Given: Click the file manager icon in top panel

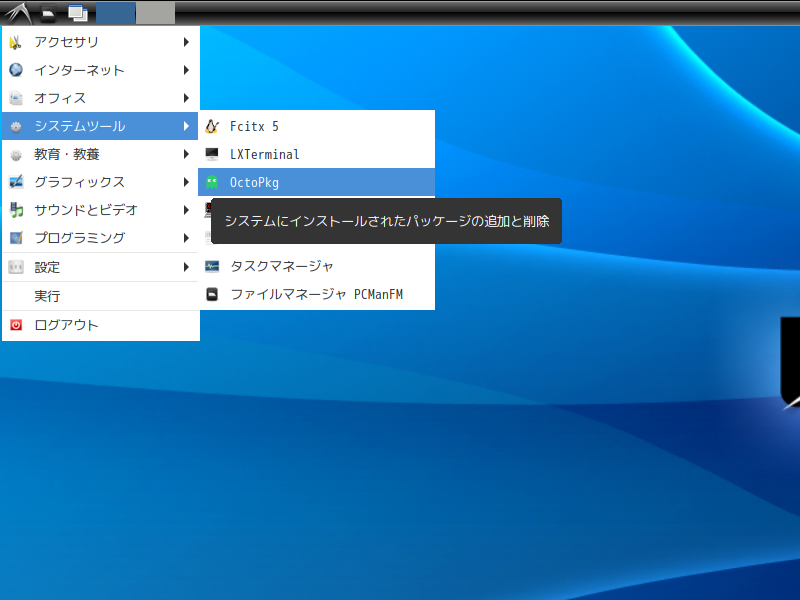Looking at the screenshot, I should 48,13.
